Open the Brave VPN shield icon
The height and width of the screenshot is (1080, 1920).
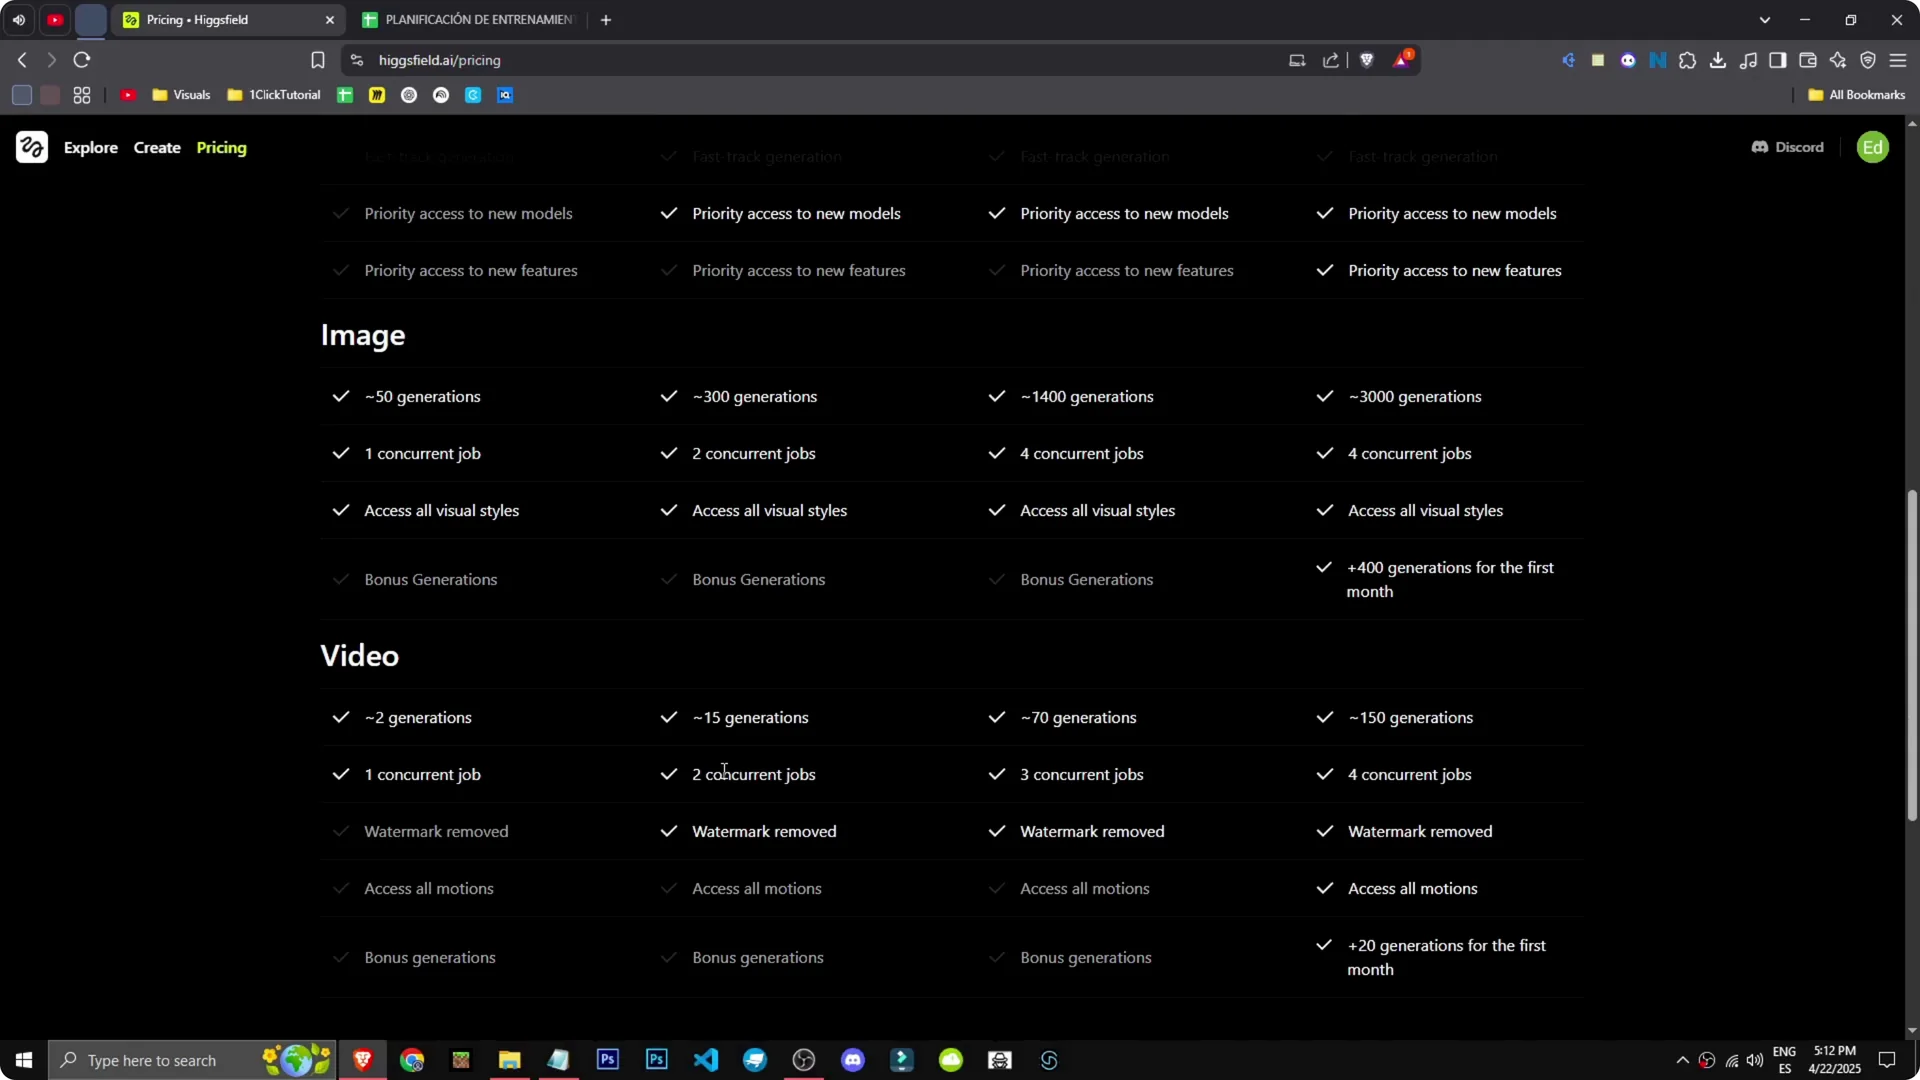click(x=1868, y=60)
